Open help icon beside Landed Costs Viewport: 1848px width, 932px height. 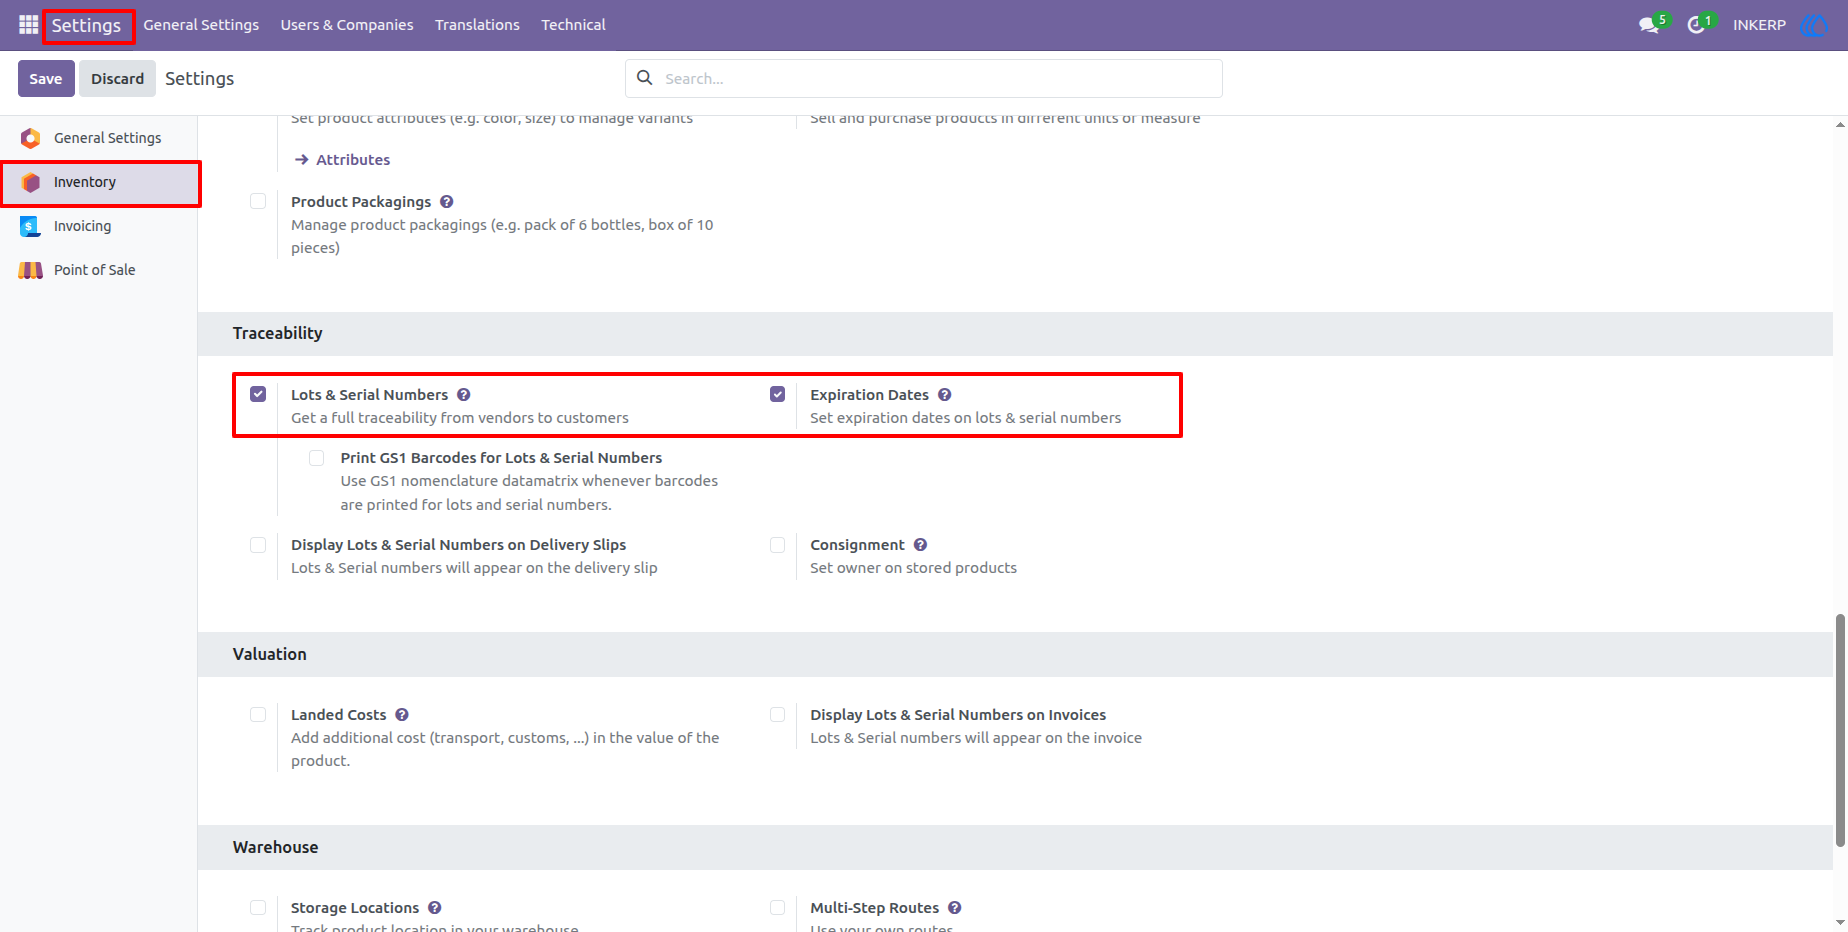click(x=402, y=715)
